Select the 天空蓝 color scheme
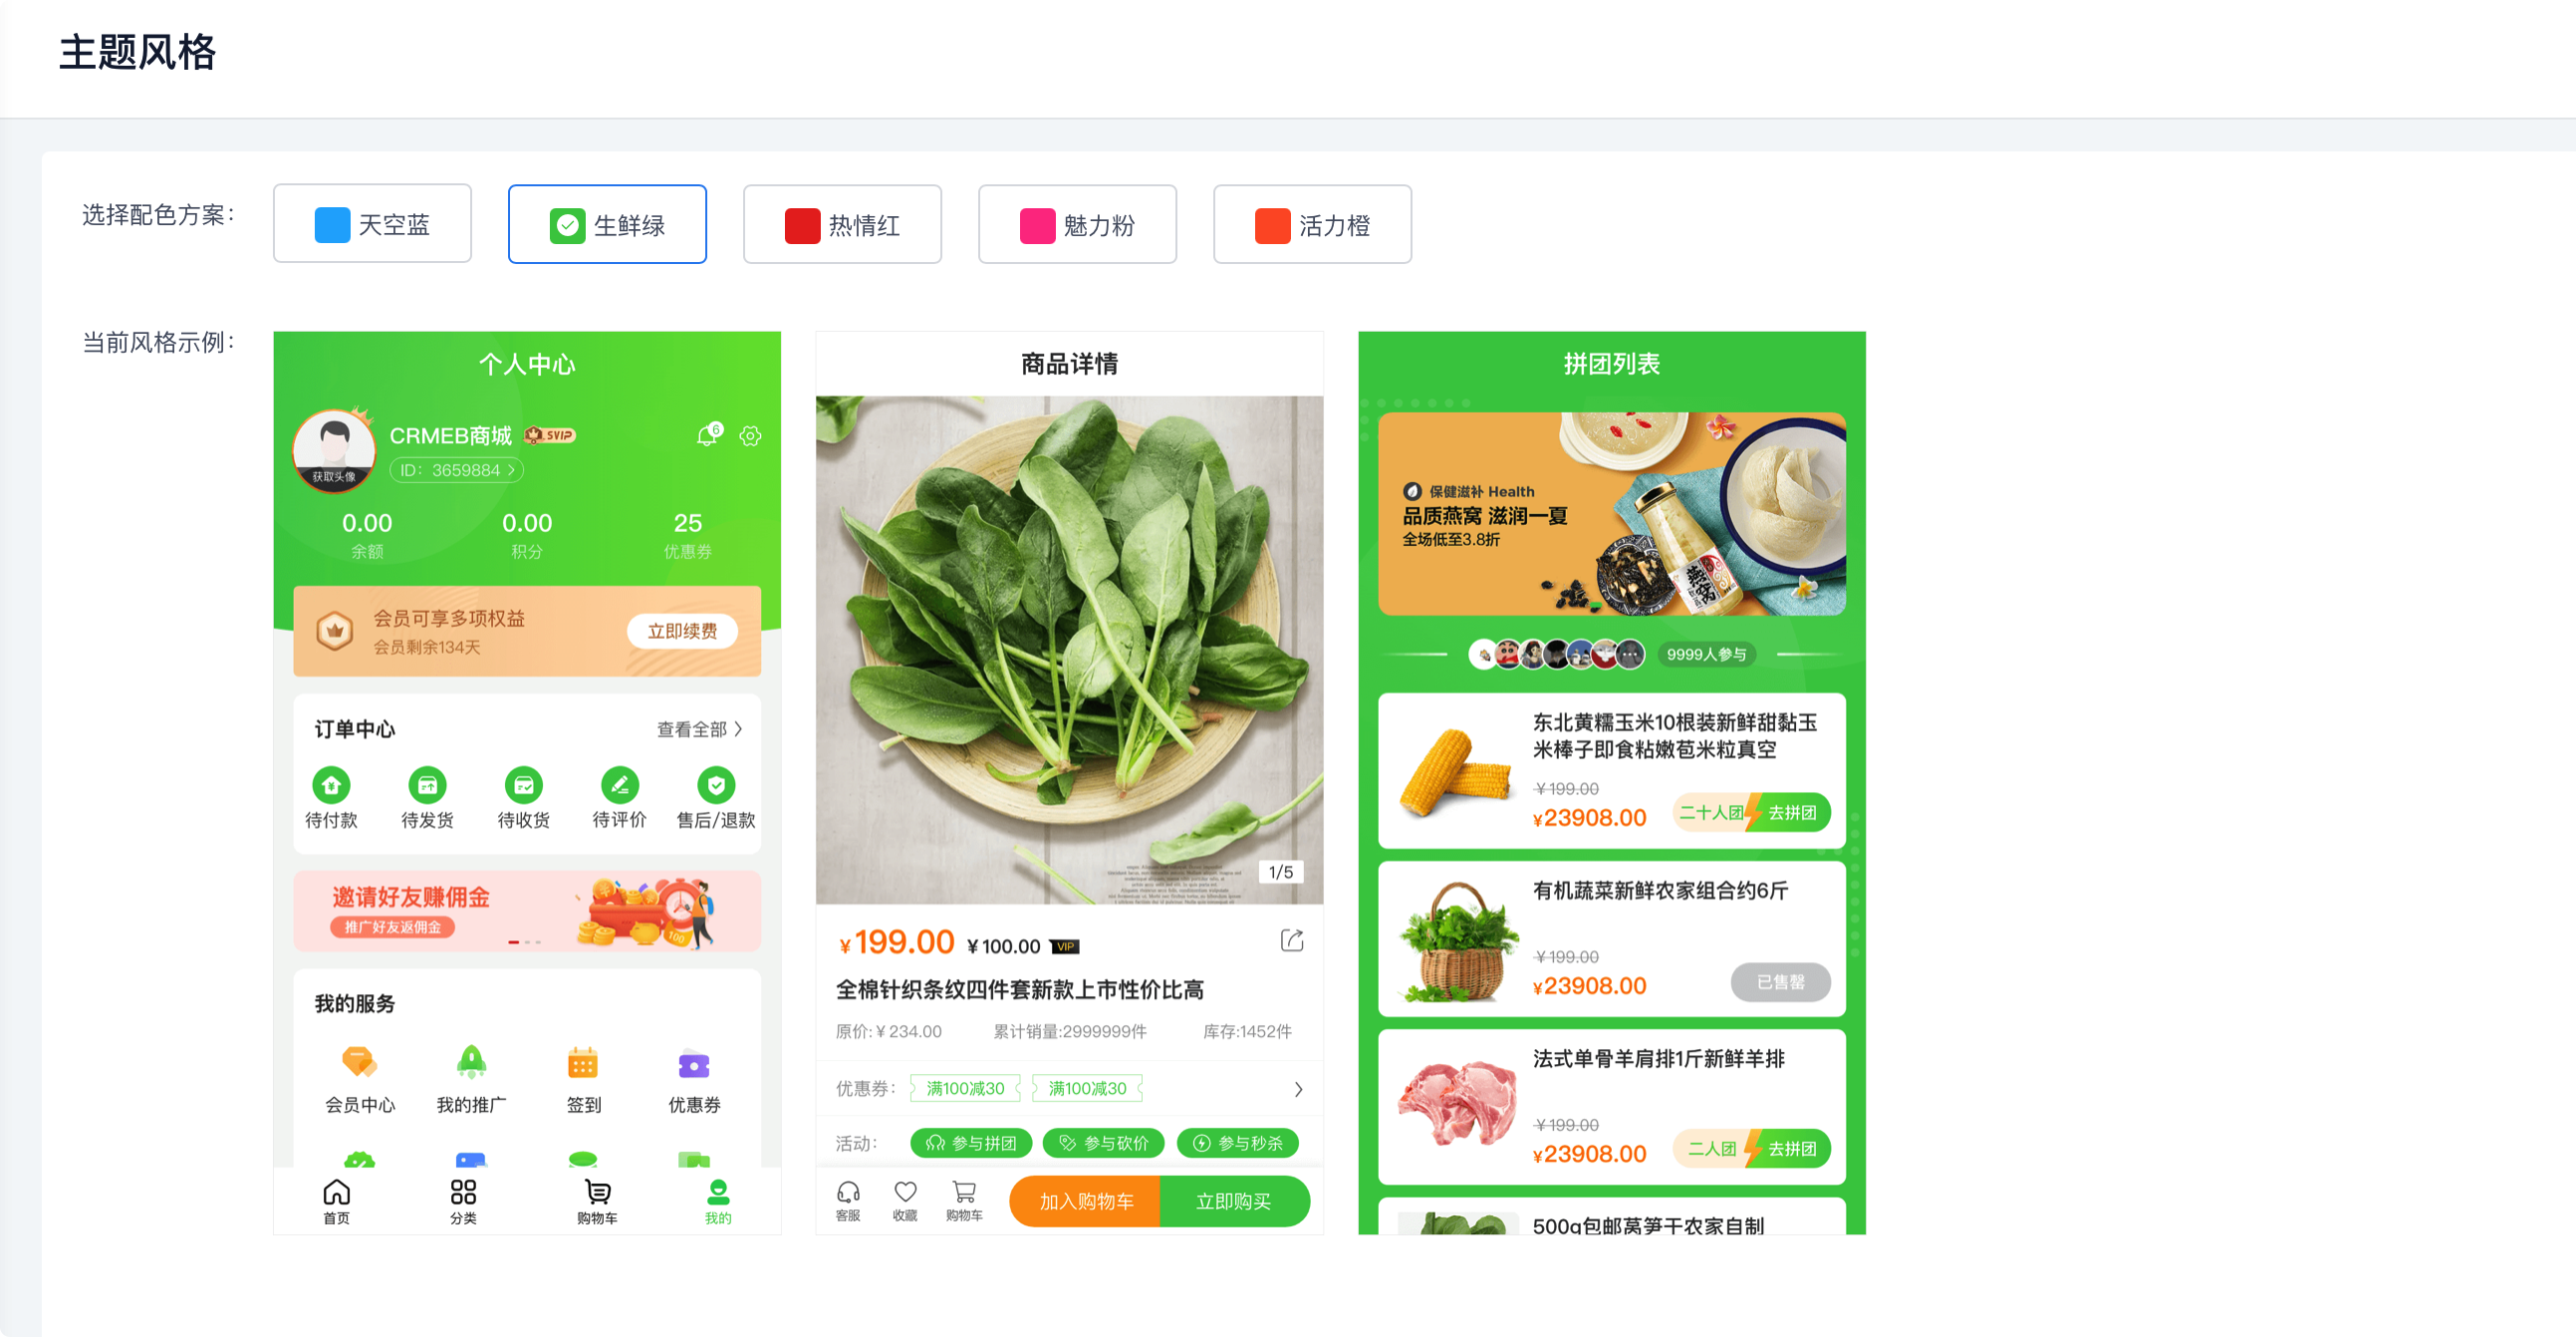 (x=372, y=224)
